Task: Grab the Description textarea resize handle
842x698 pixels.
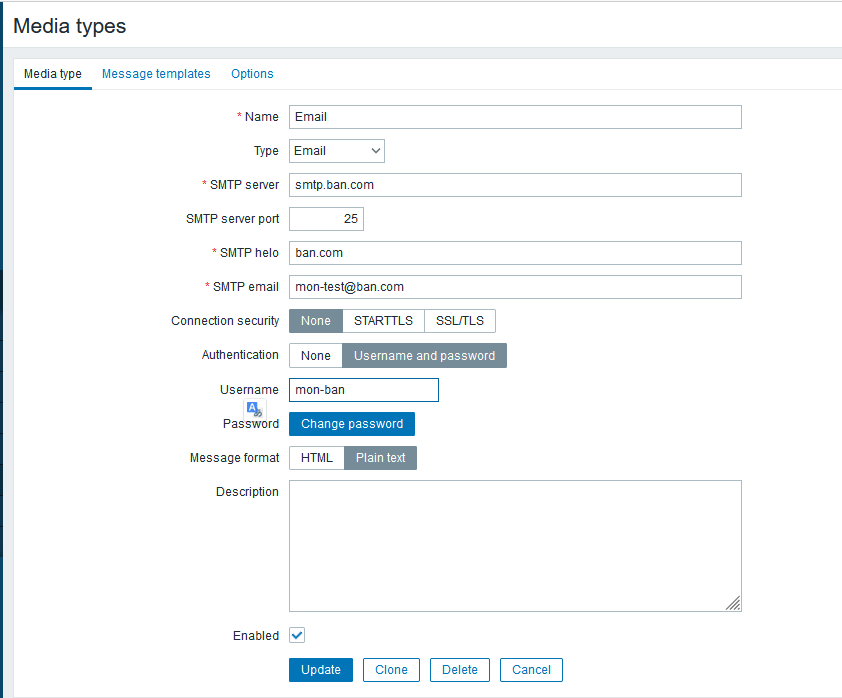Action: (733, 603)
